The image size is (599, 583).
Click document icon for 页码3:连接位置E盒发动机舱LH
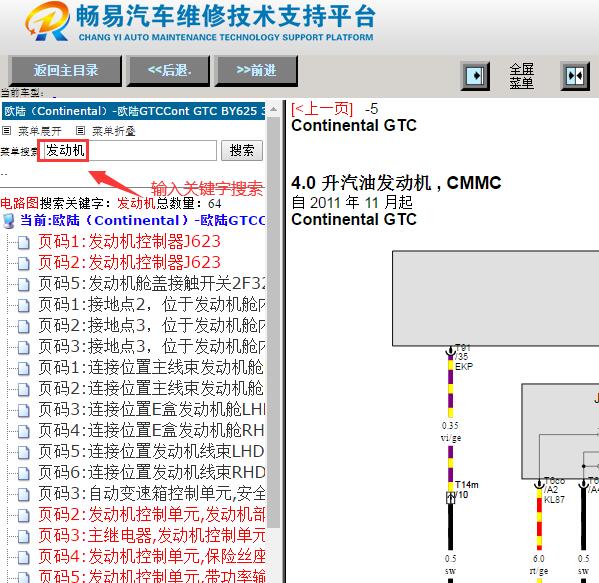[x=24, y=411]
